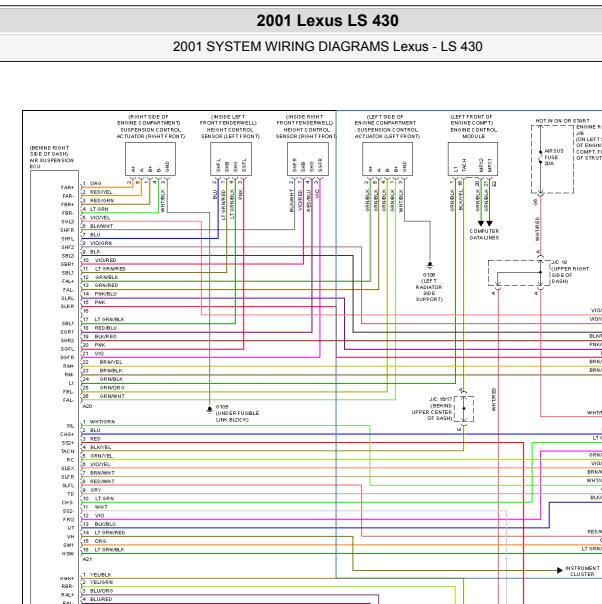Viewport: 602px width, 604px height.
Task: Click A20 pin 4 'LT GRN' wire label
Action: click(x=99, y=209)
